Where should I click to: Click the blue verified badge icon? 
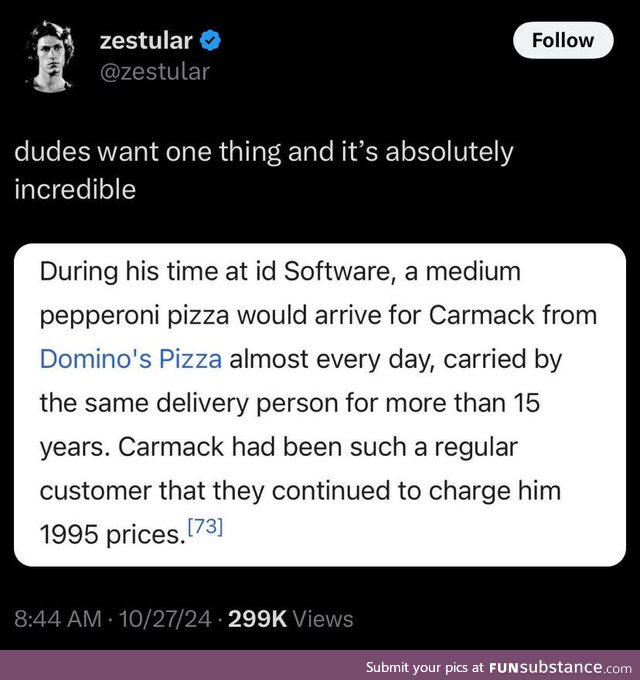(x=212, y=40)
